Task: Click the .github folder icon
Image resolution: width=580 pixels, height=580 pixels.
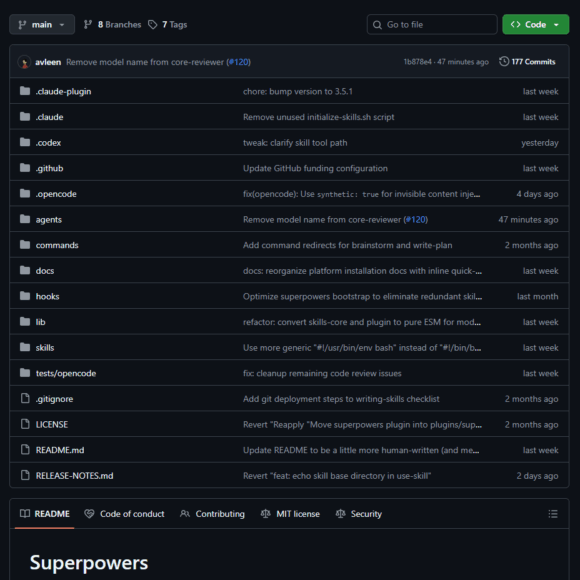Action: coord(25,168)
